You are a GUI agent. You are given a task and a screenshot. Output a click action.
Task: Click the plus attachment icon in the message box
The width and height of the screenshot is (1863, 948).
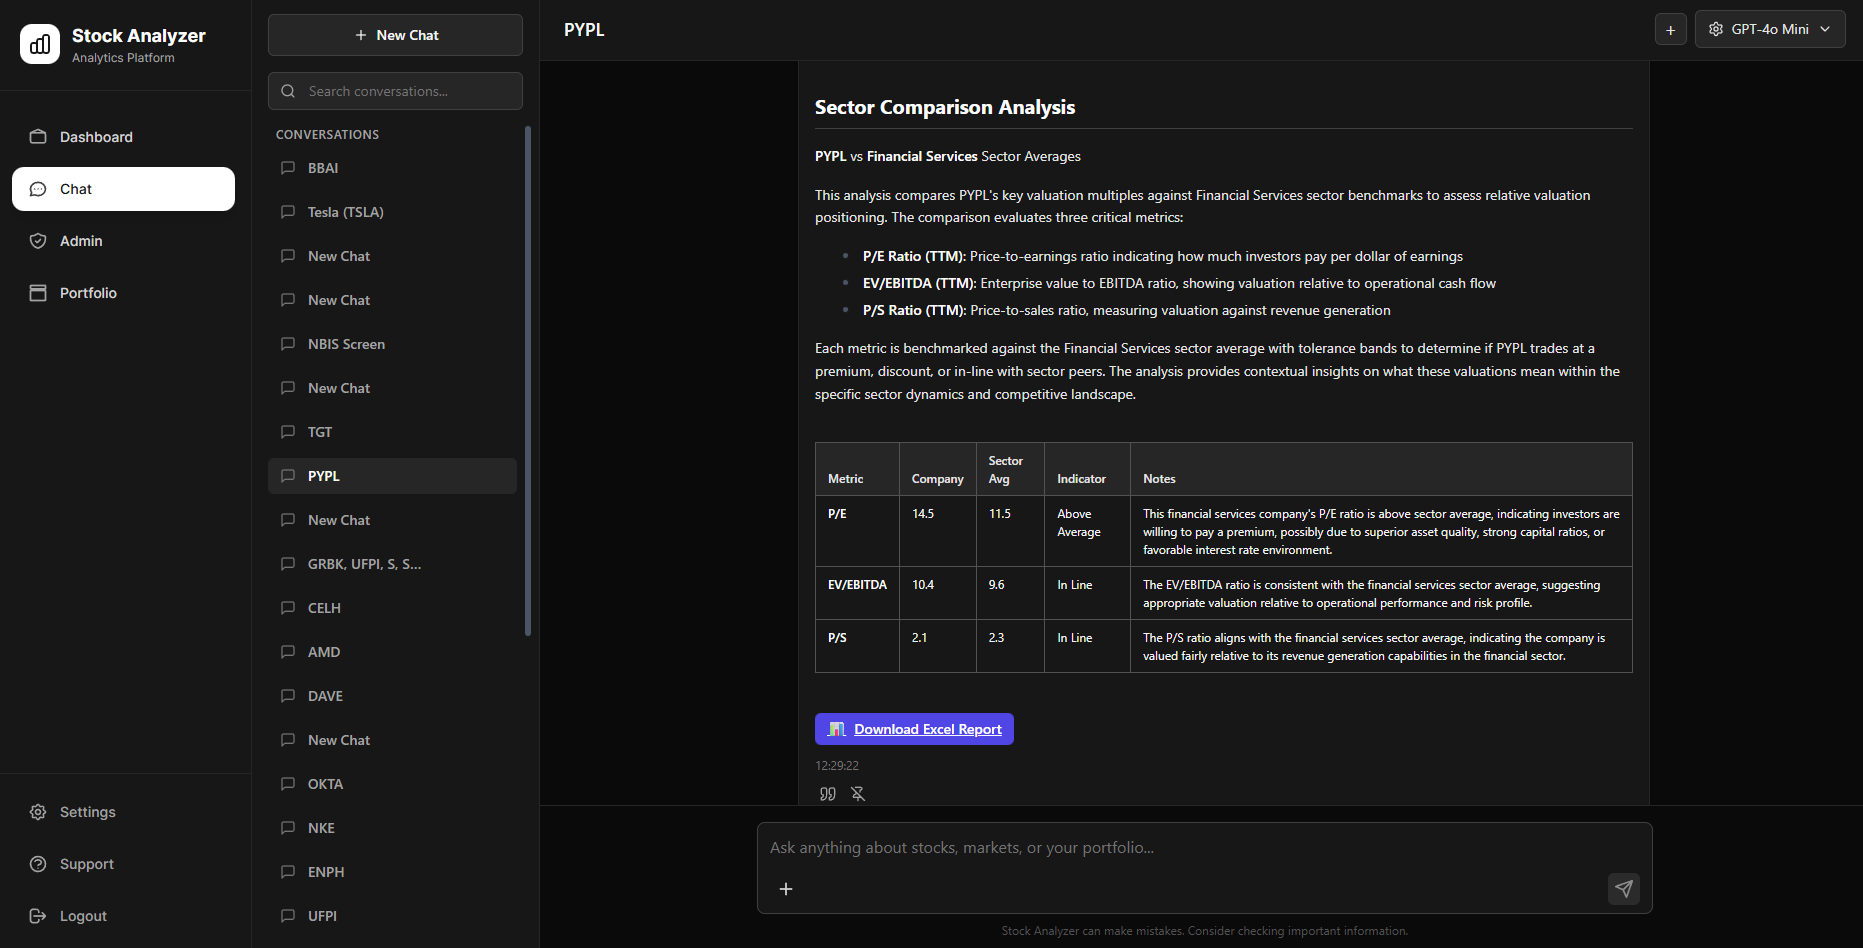pos(786,888)
